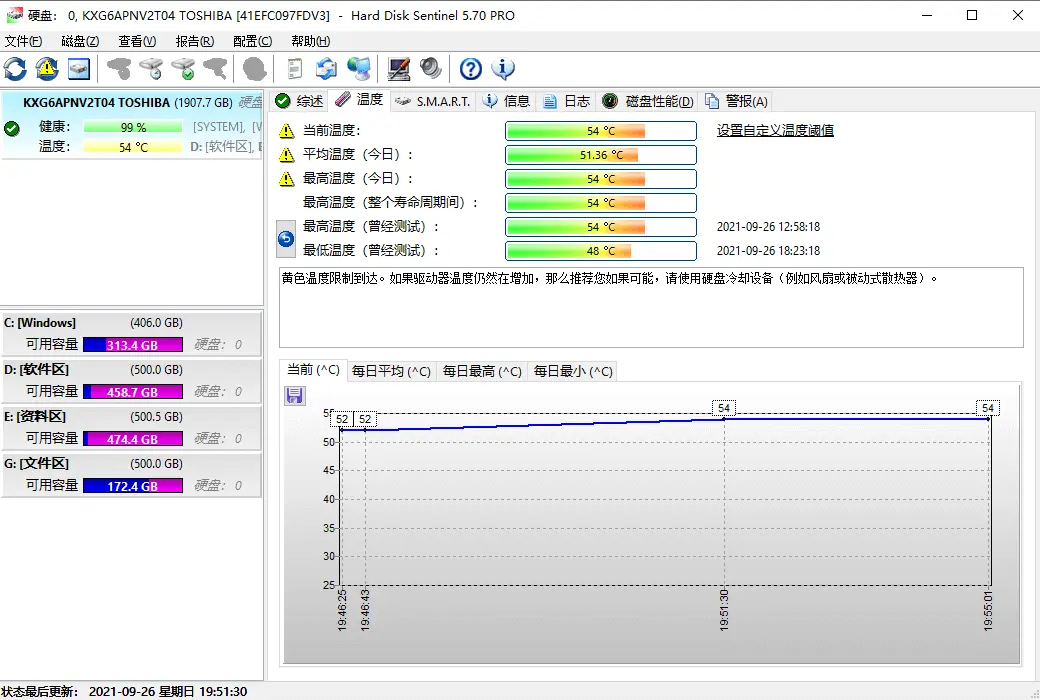The width and height of the screenshot is (1040, 700).
Task: Open the network/online toolbar icon
Action: 360,68
